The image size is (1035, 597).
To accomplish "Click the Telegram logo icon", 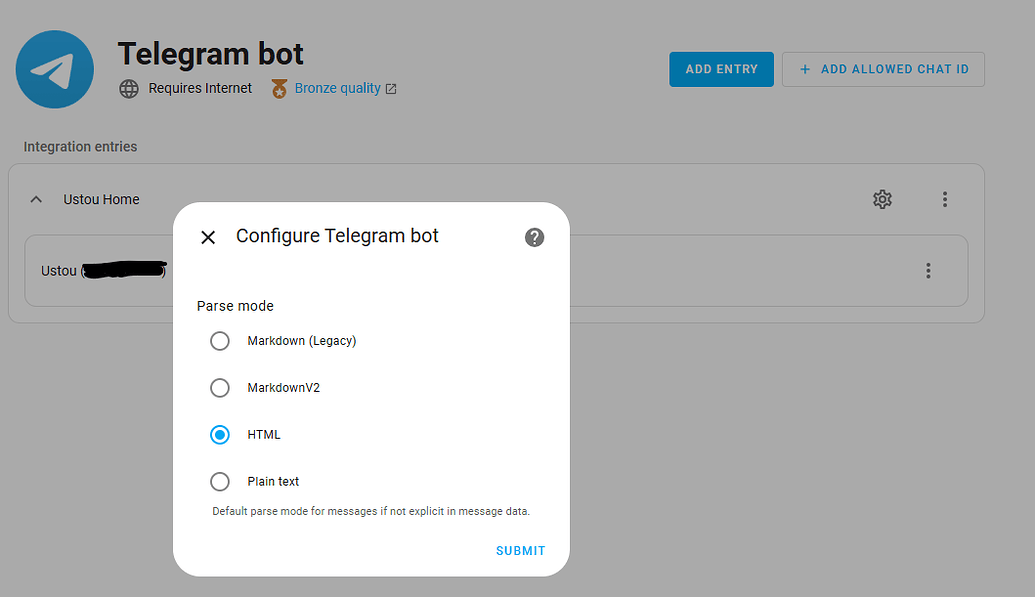I will (x=54, y=69).
